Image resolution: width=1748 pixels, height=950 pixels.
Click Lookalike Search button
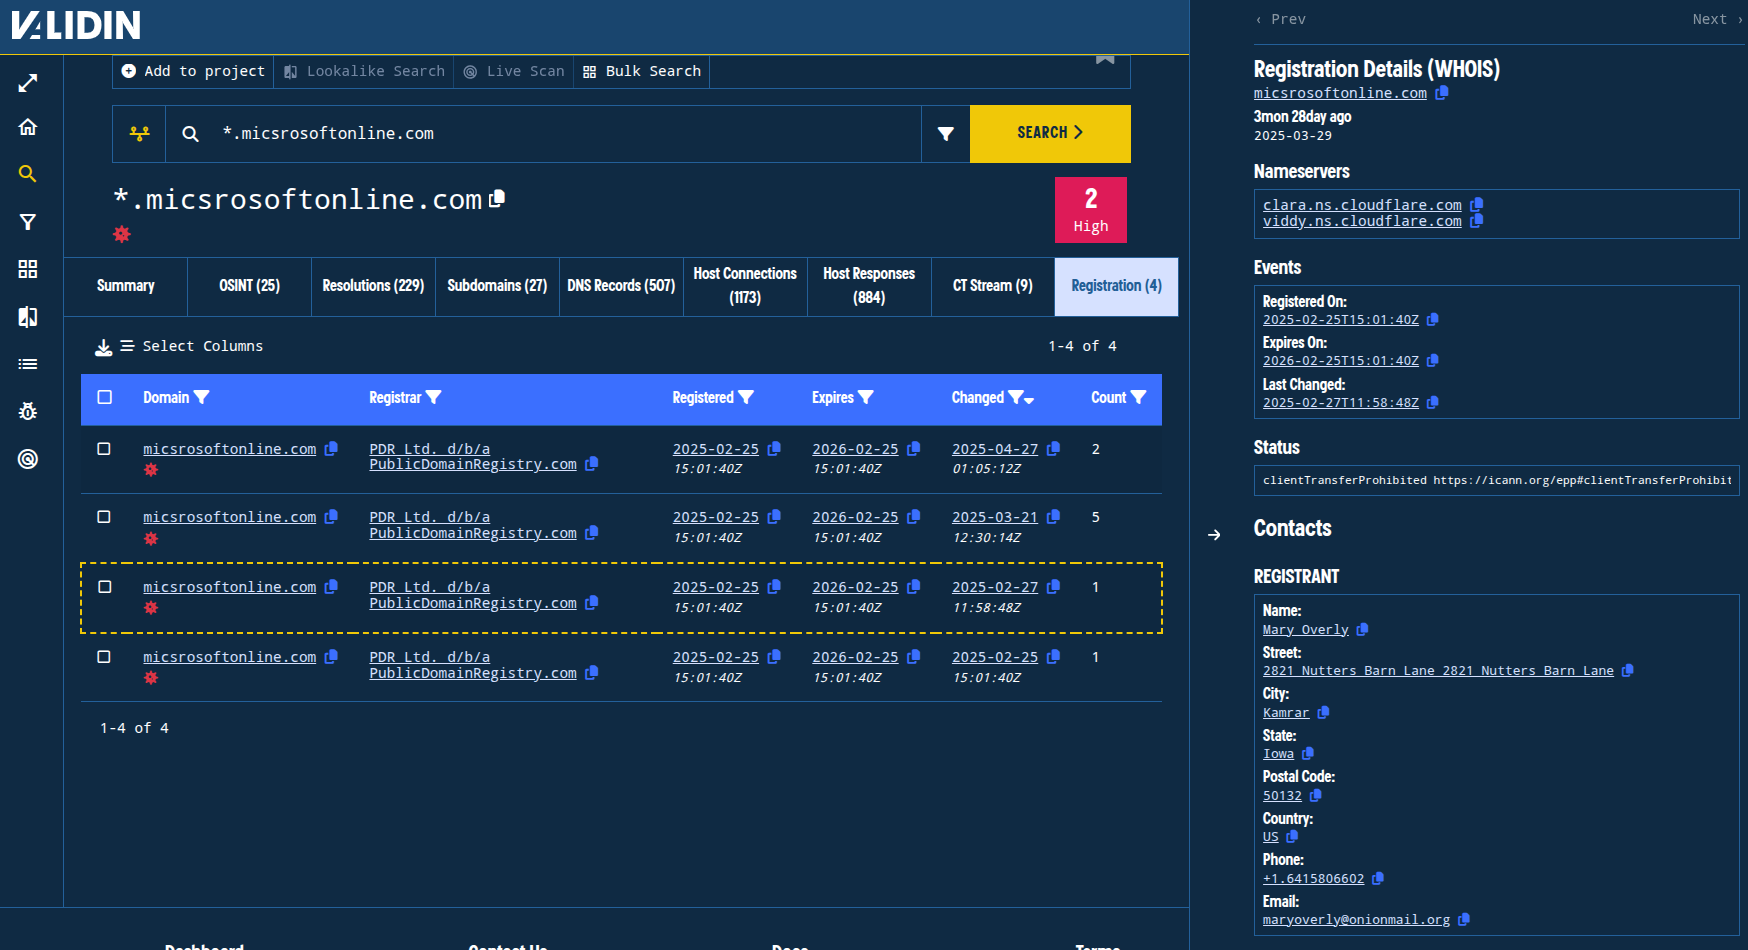364,71
